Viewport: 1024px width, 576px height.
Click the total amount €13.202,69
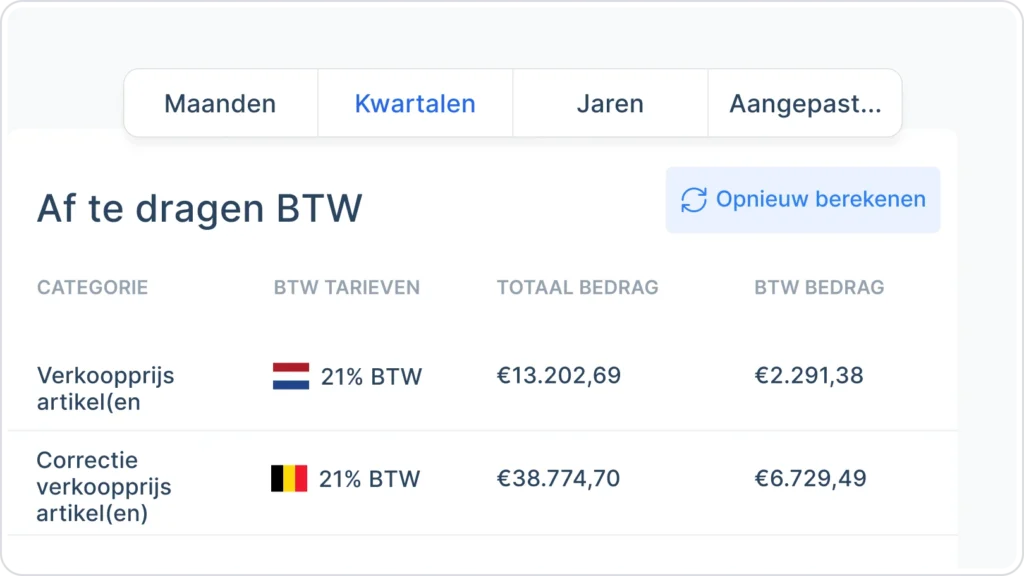click(559, 376)
